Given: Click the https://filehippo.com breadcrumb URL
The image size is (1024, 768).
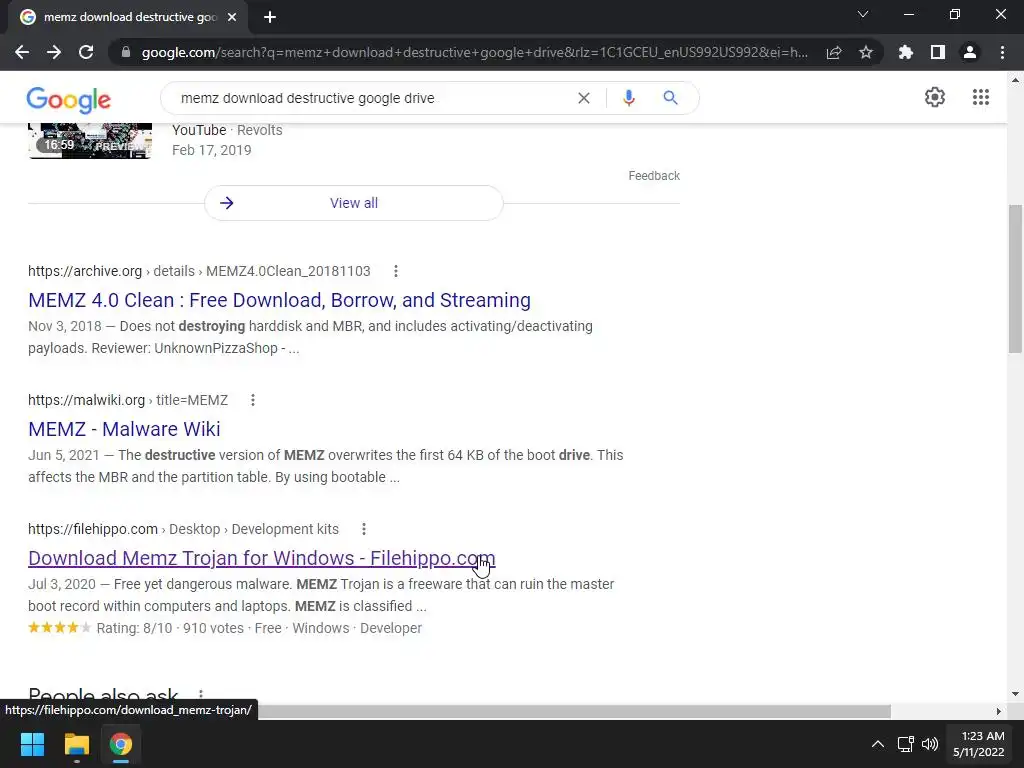Looking at the screenshot, I should [x=93, y=529].
